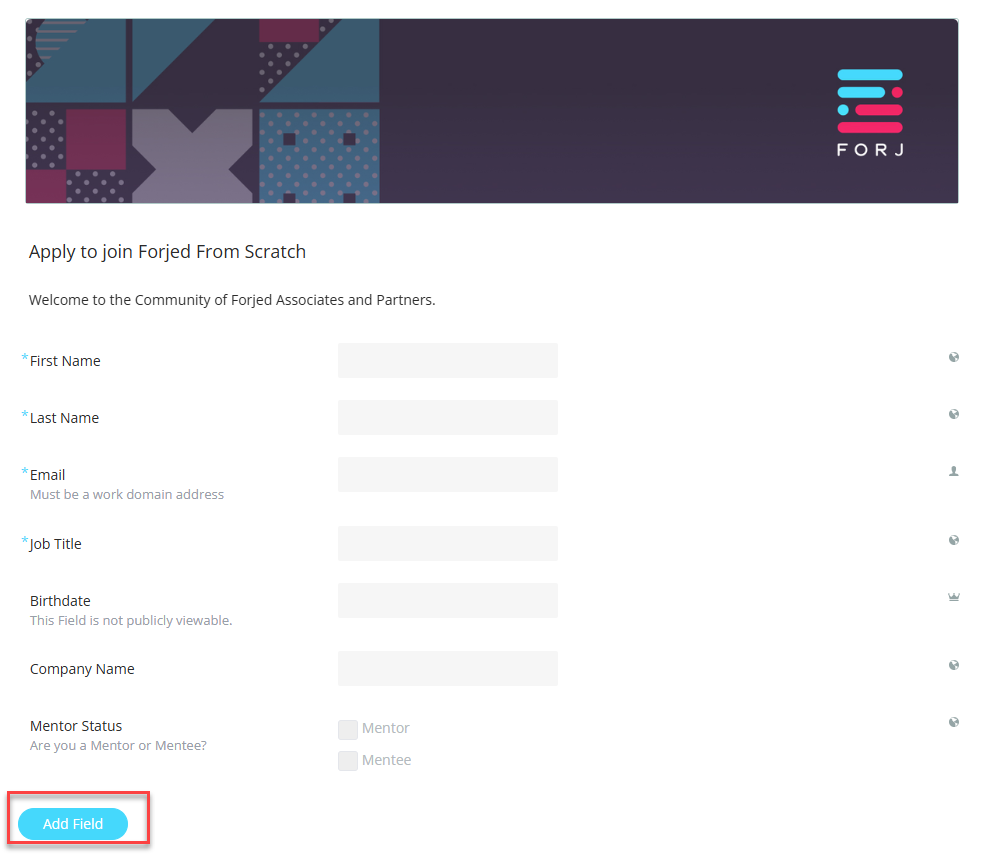Click the 'Apply to join Forjed From Scratch' heading

point(168,251)
